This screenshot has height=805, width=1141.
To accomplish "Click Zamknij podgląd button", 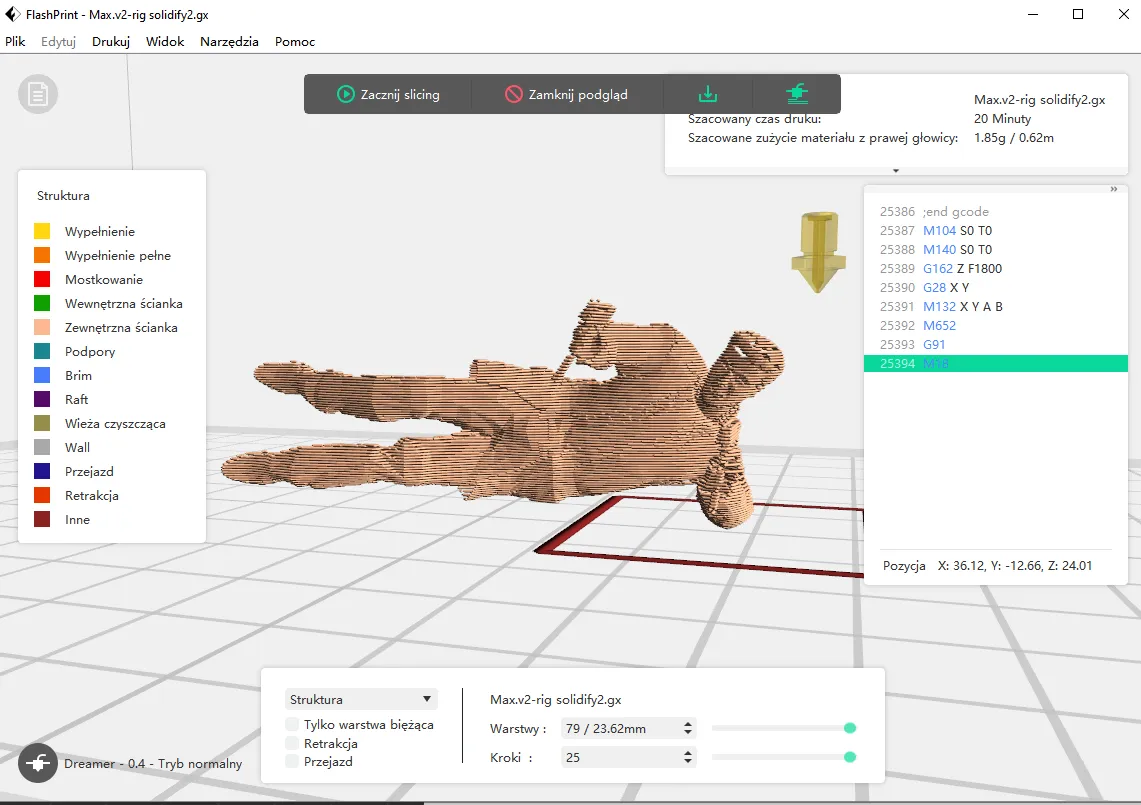I will click(566, 94).
